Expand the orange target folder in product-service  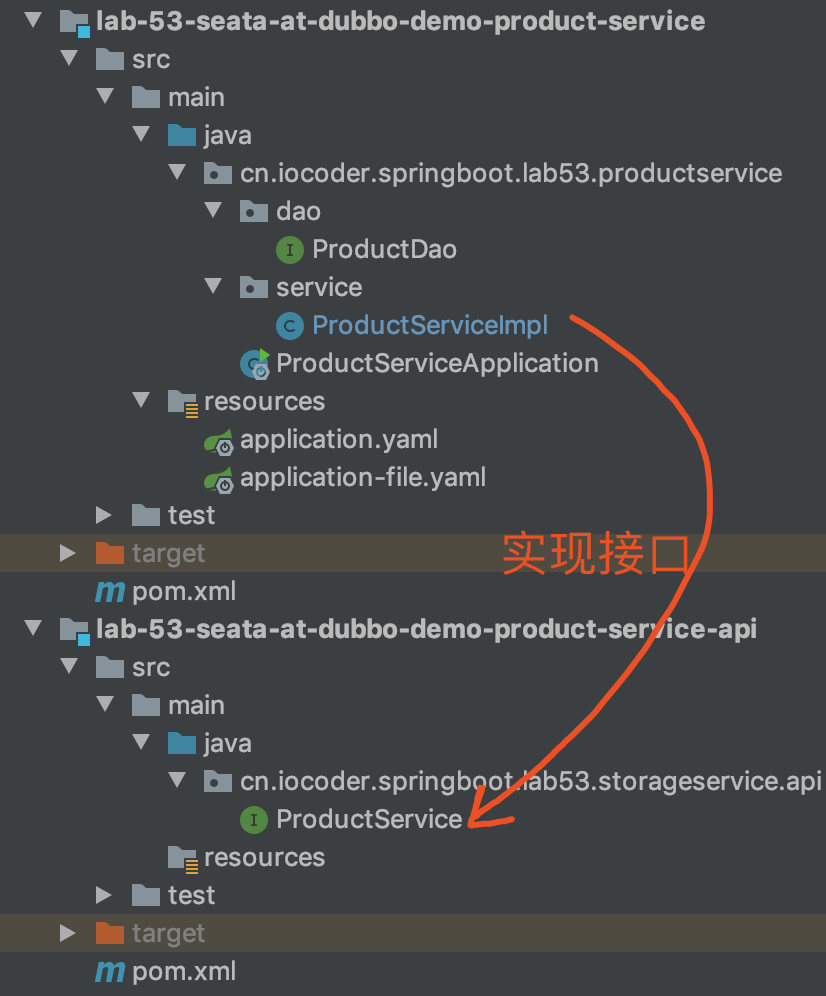point(68,554)
